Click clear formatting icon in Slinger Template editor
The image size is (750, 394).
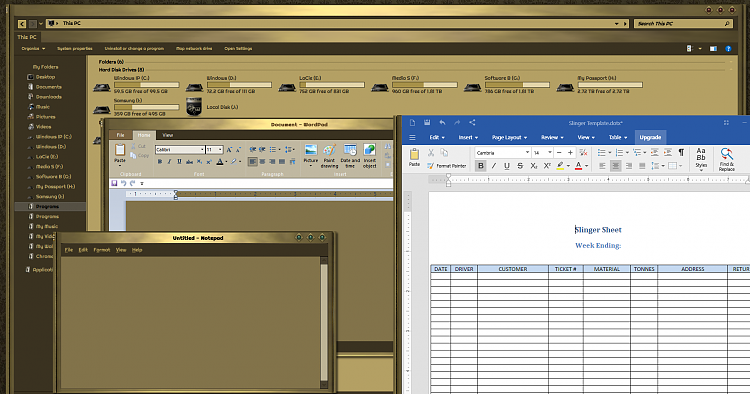pos(583,153)
